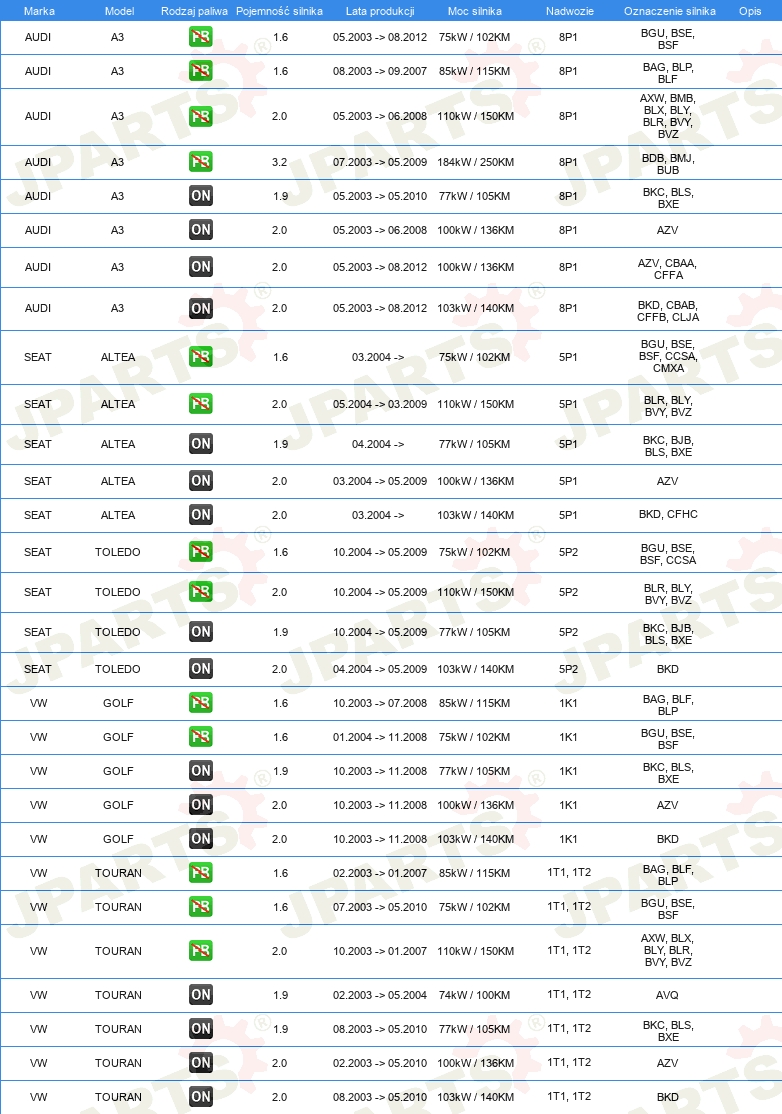
Task: Click the Rodzaj paliwa column header
Action: [x=195, y=11]
